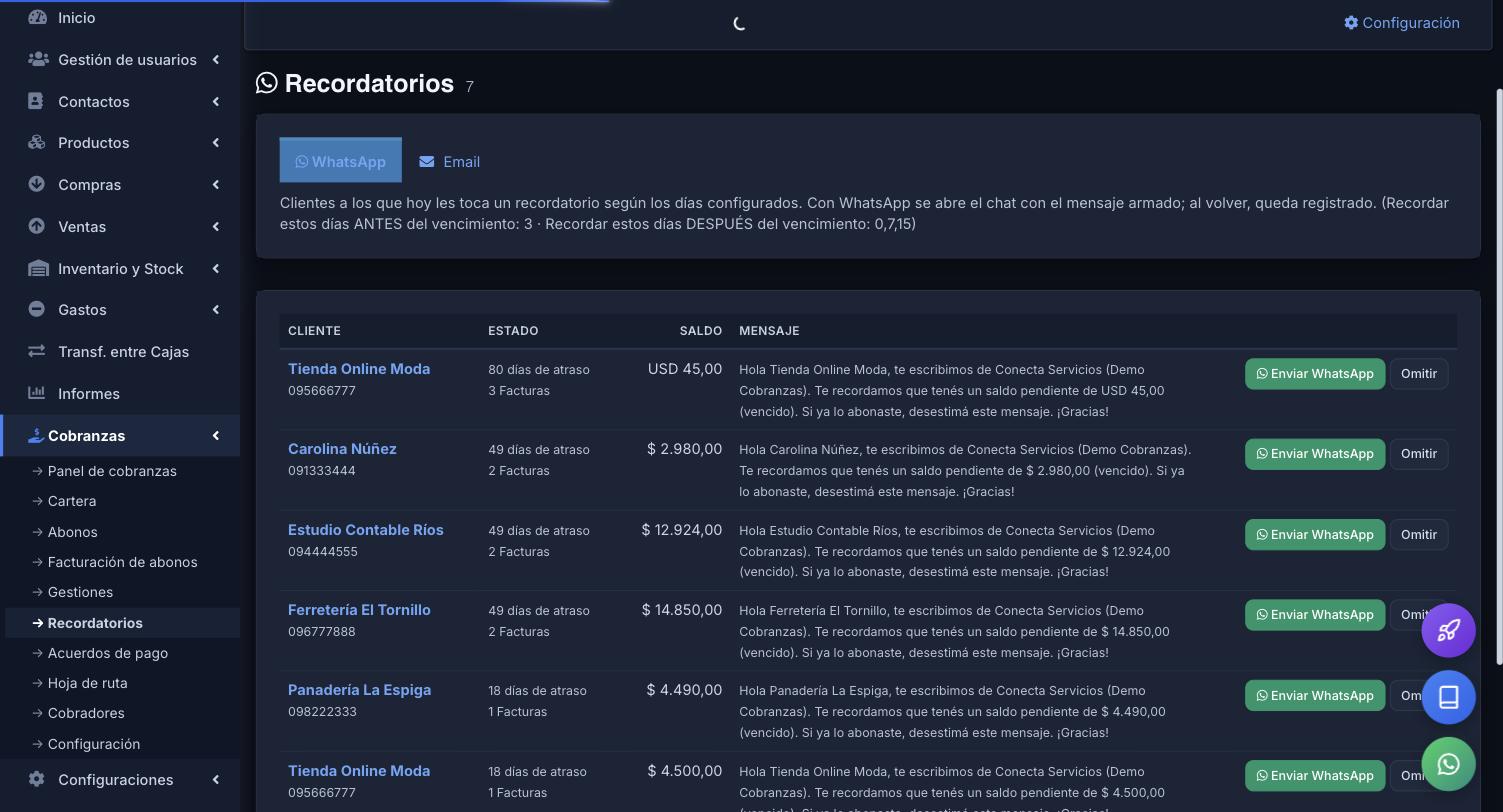Expand the Contactos submenu chevron
Viewport: 1503px width, 812px height.
215,101
